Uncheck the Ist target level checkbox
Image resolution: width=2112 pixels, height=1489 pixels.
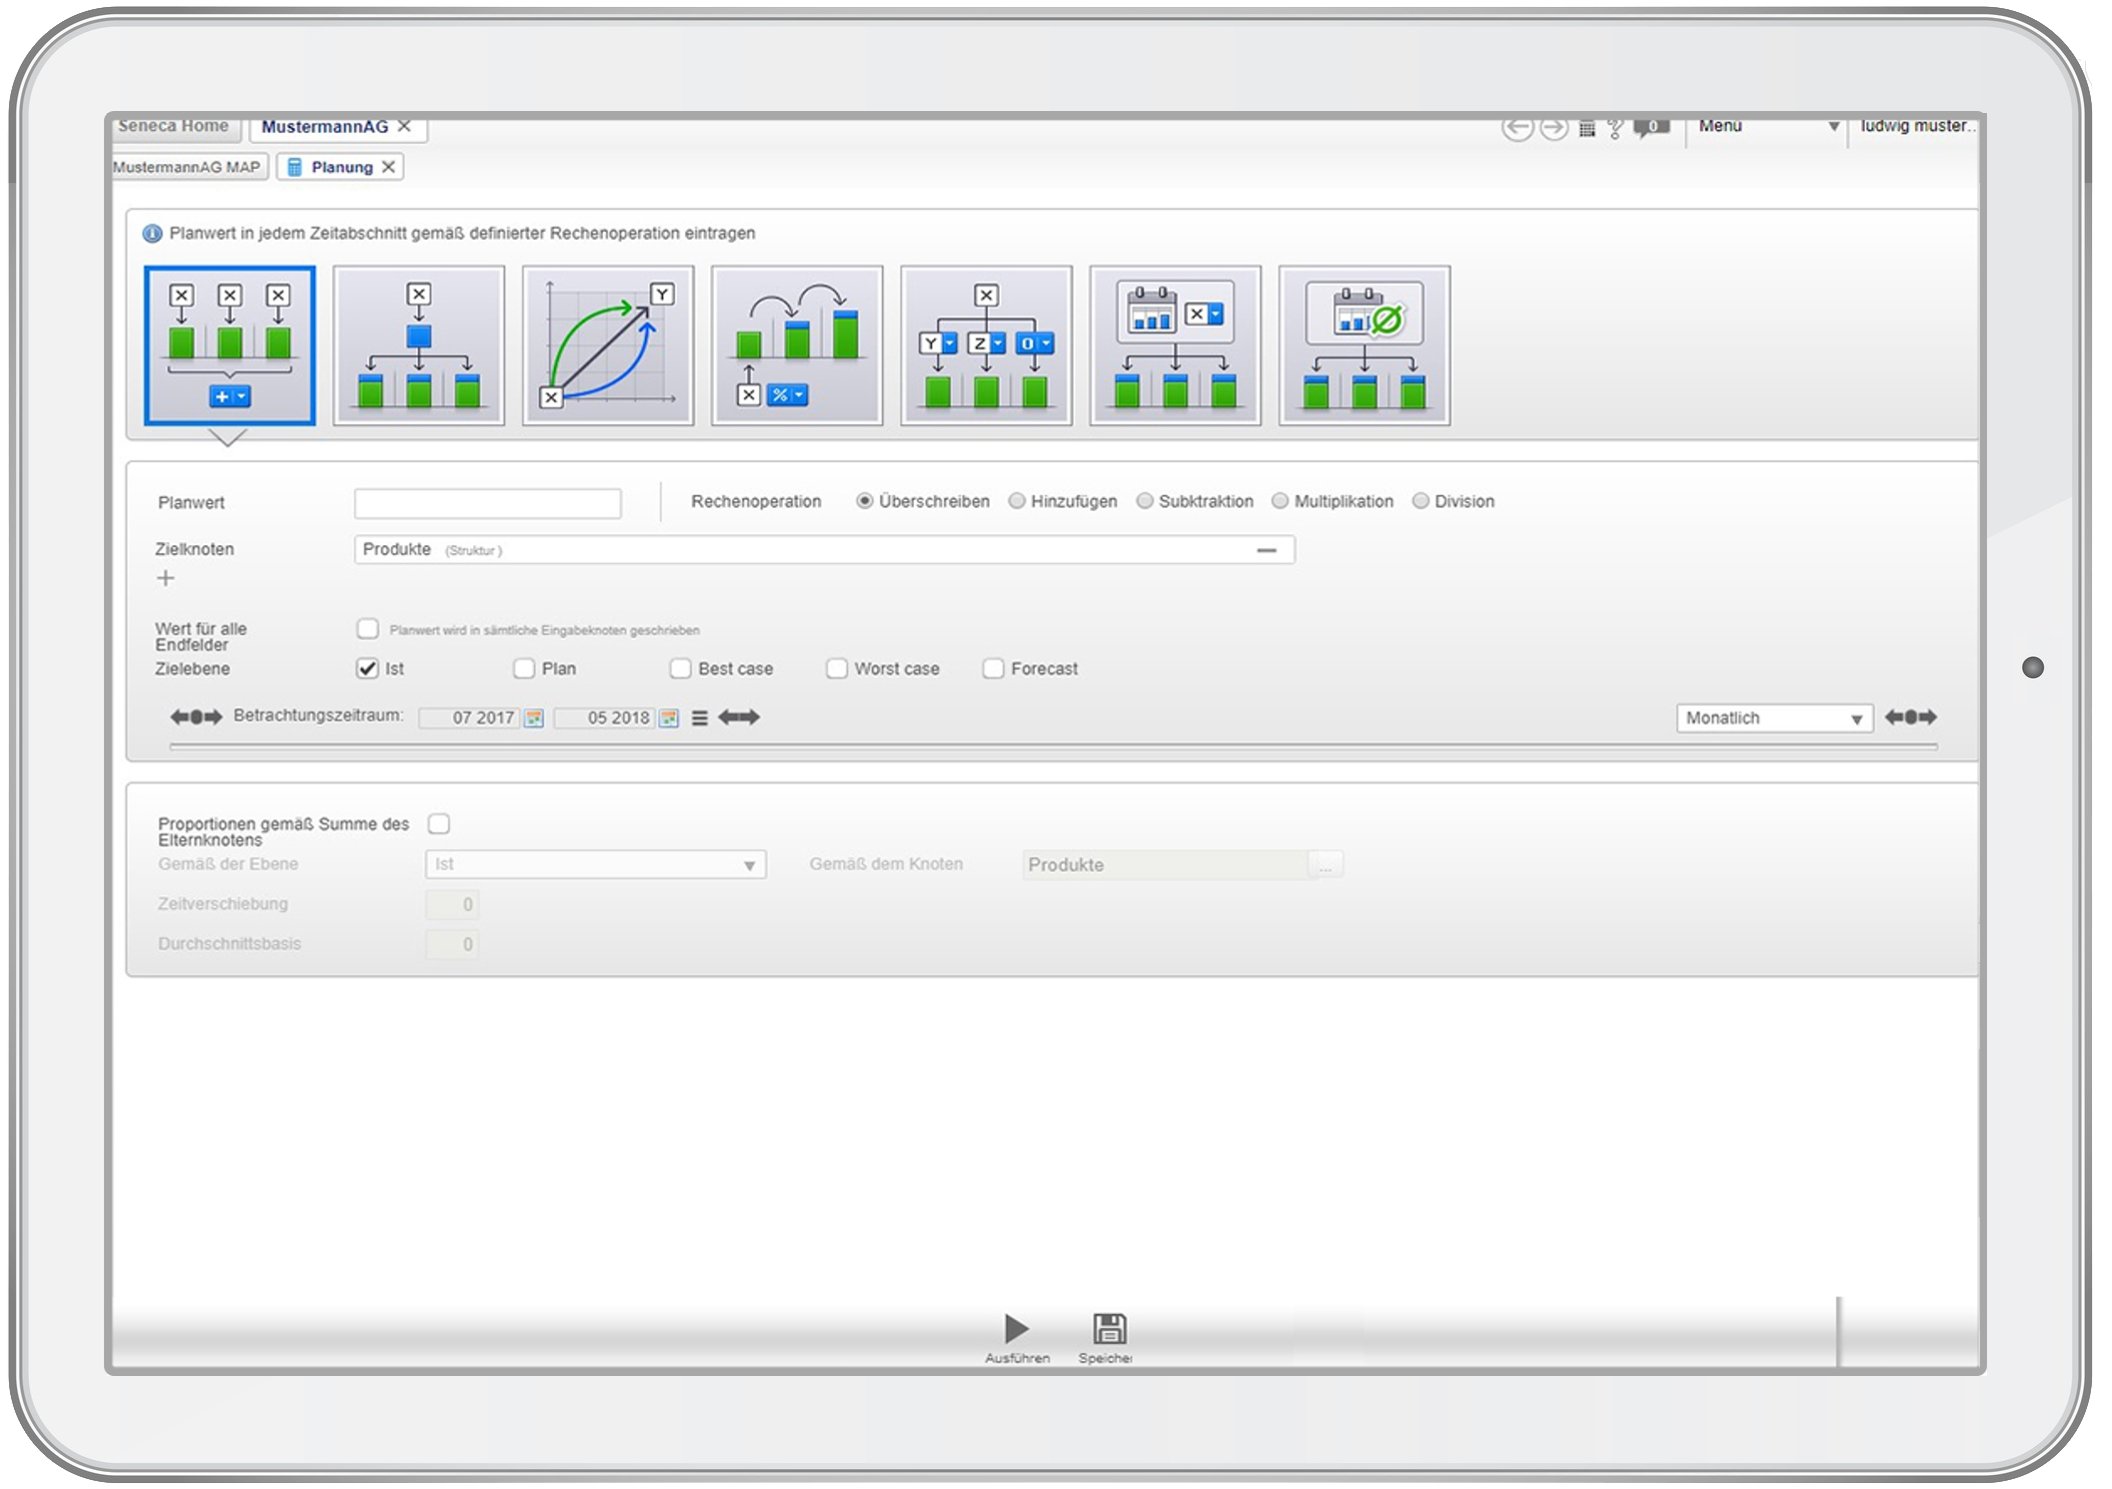tap(367, 668)
